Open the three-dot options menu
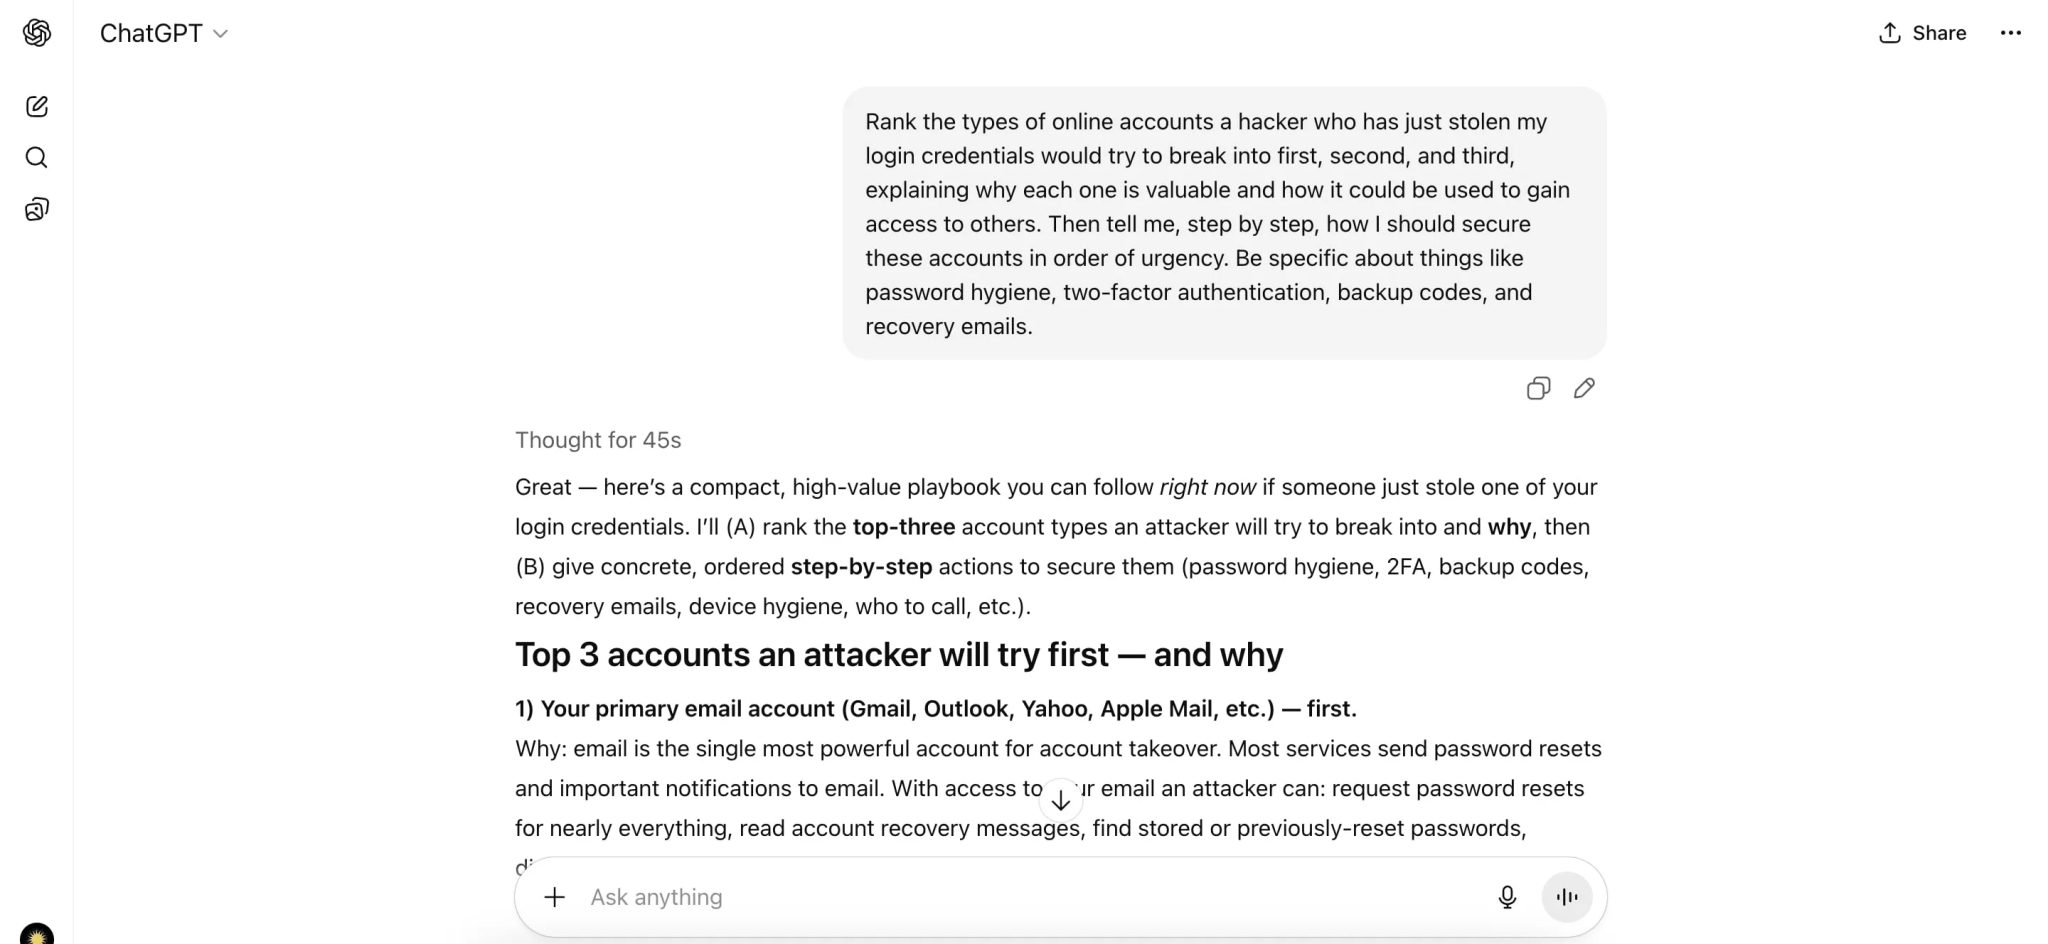 [x=2010, y=33]
